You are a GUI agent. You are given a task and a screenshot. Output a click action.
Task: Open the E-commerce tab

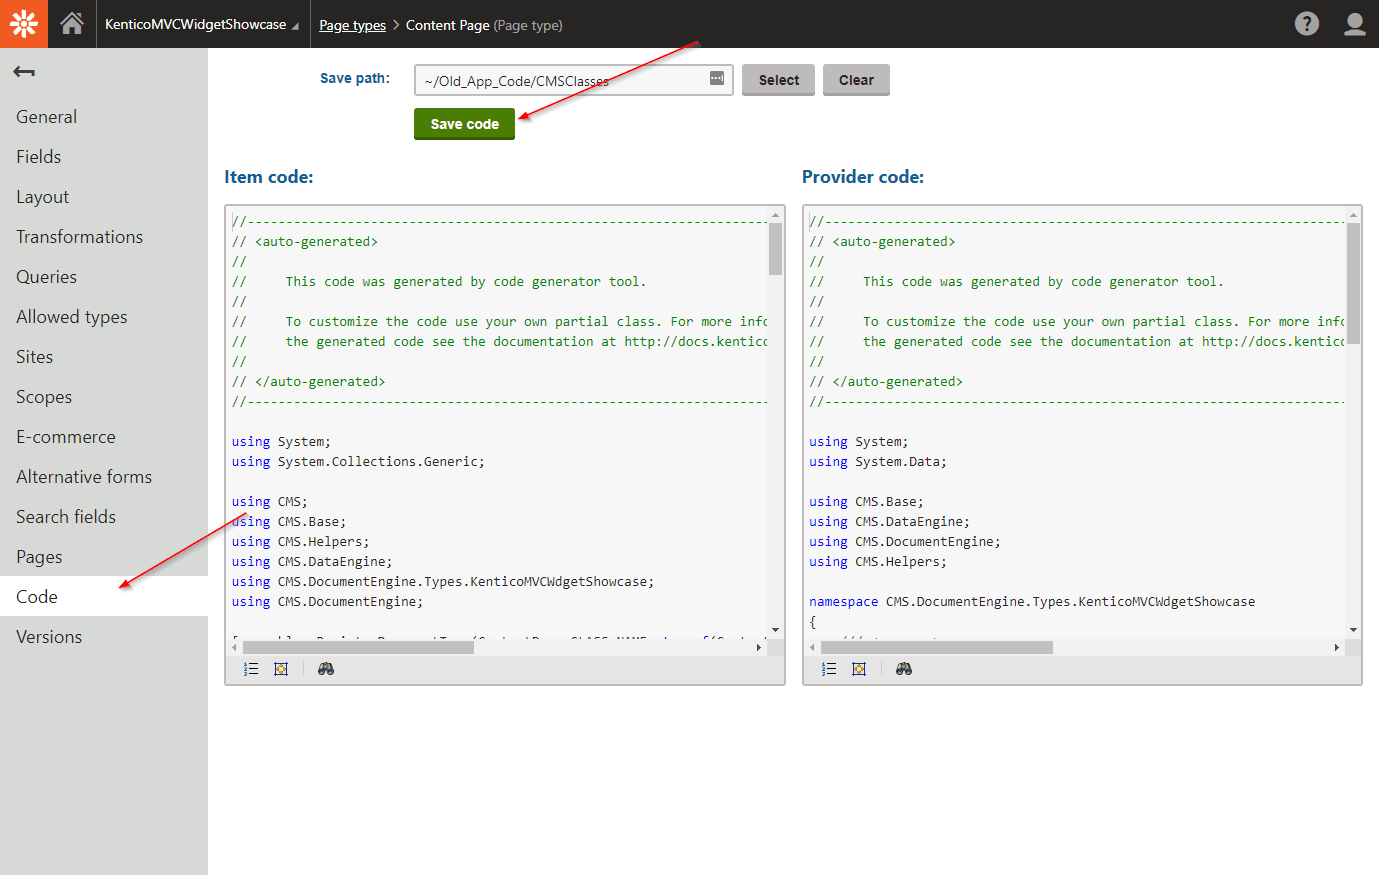[x=104, y=437]
